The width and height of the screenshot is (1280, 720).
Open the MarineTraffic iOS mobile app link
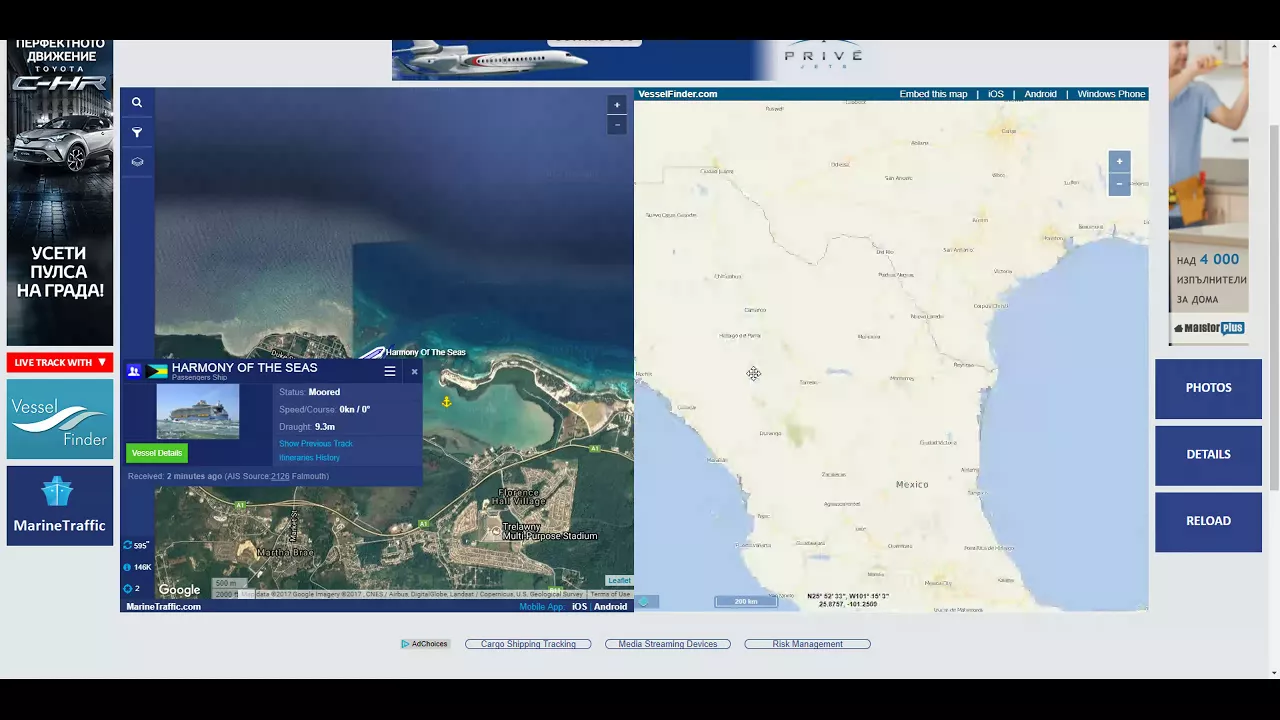pos(579,606)
